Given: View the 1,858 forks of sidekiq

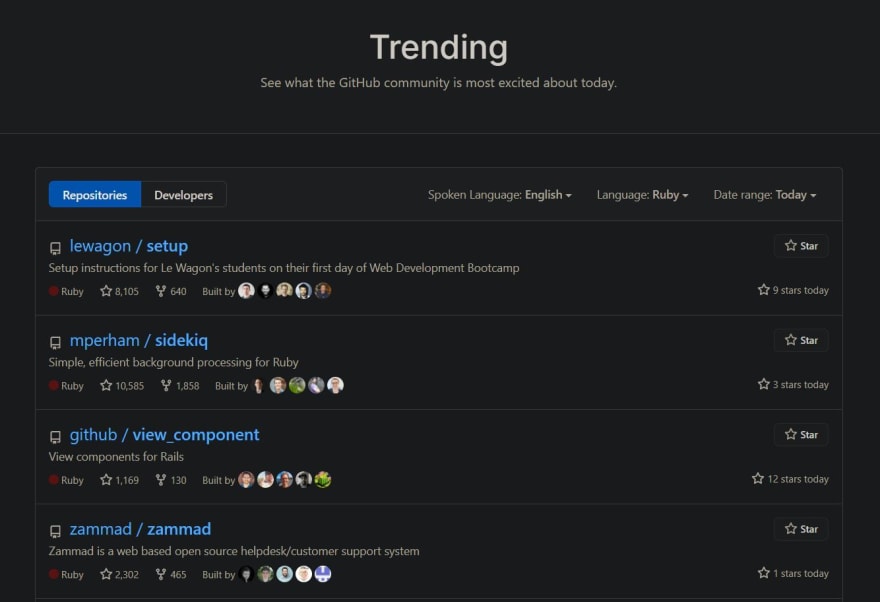Looking at the screenshot, I should pyautogui.click(x=180, y=385).
